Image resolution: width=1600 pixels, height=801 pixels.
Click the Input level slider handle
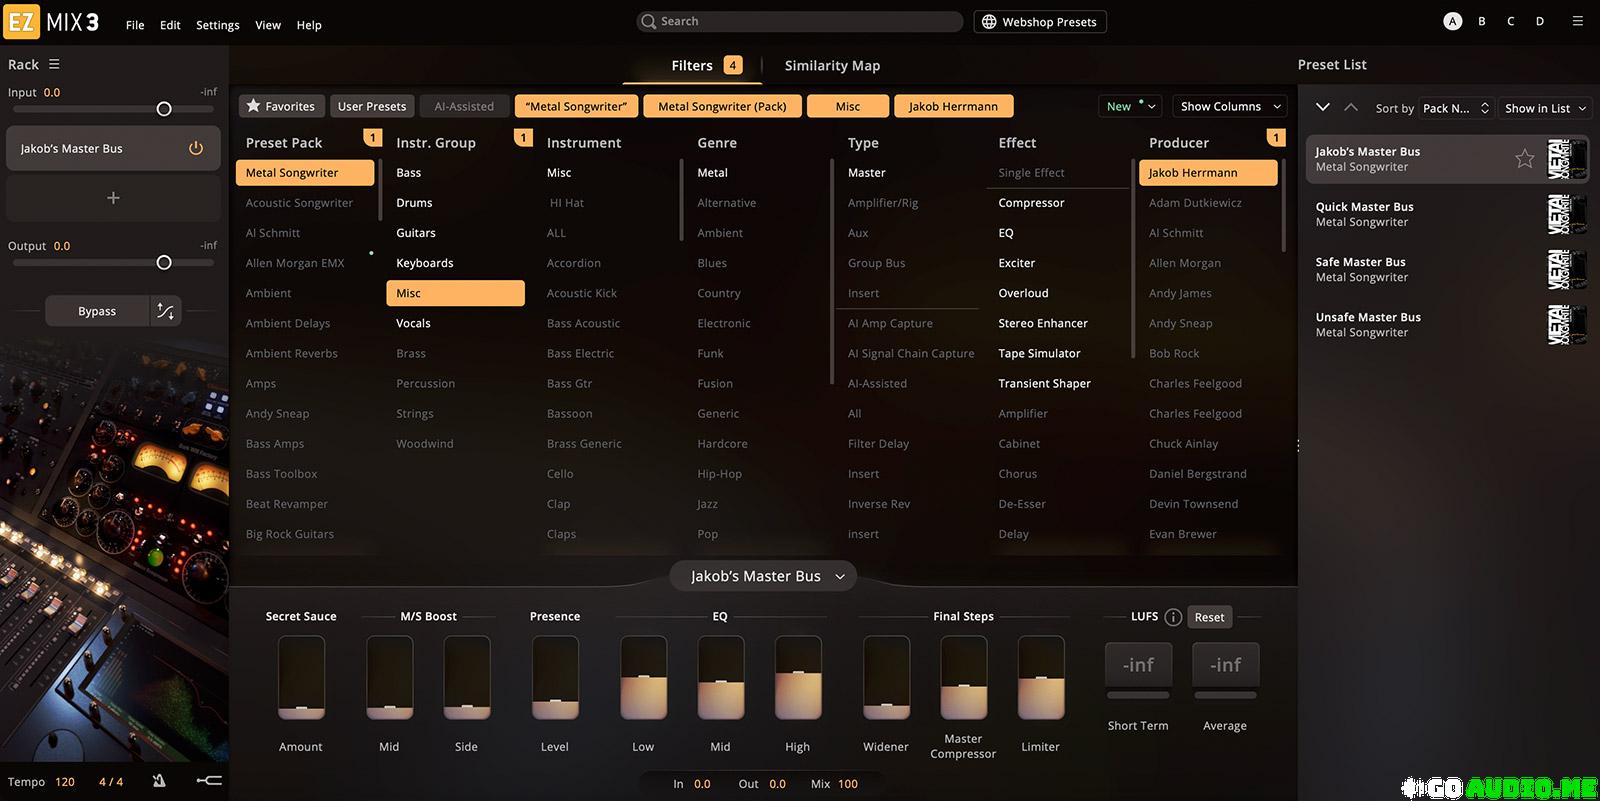tap(164, 109)
